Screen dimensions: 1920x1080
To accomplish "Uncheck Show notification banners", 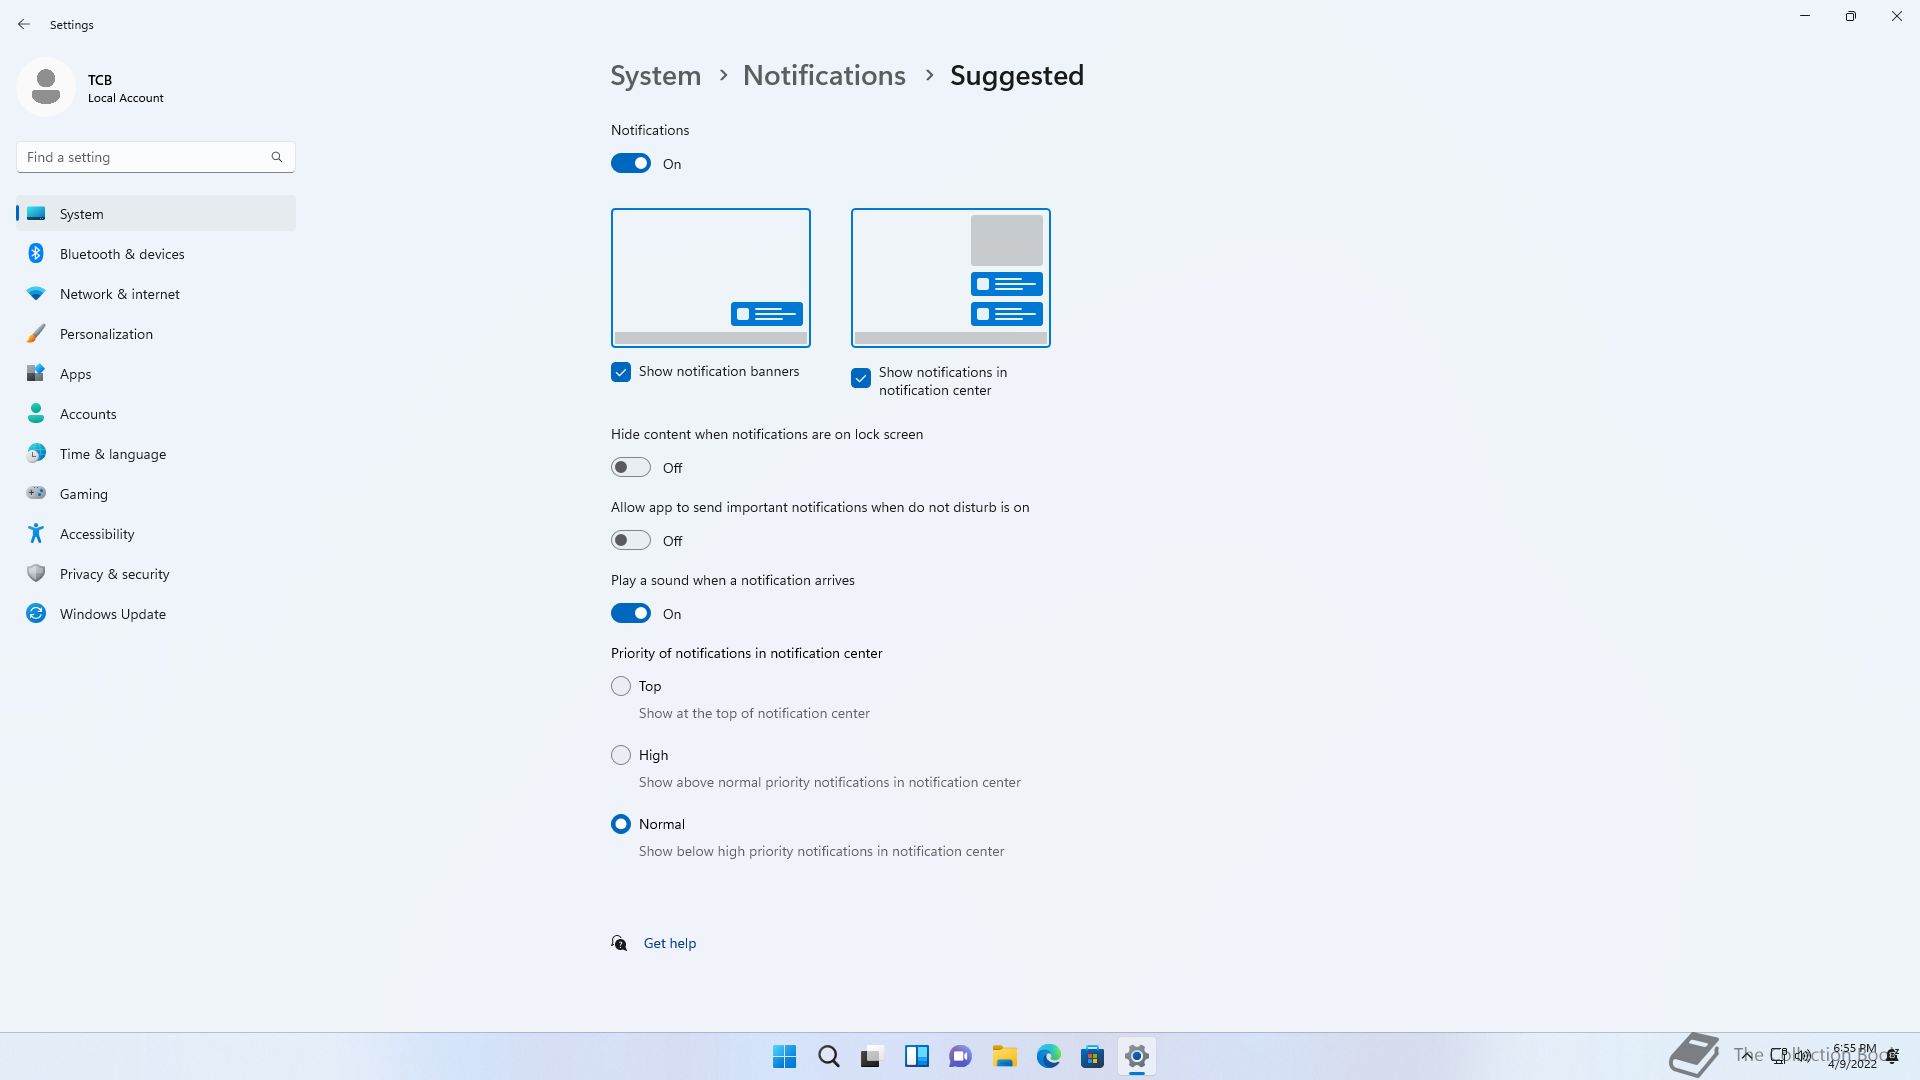I will (621, 372).
